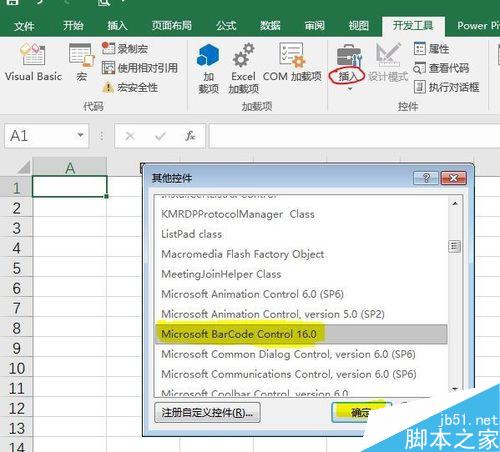Switch to the 开始 tab
The width and height of the screenshot is (500, 452).
(x=73, y=26)
